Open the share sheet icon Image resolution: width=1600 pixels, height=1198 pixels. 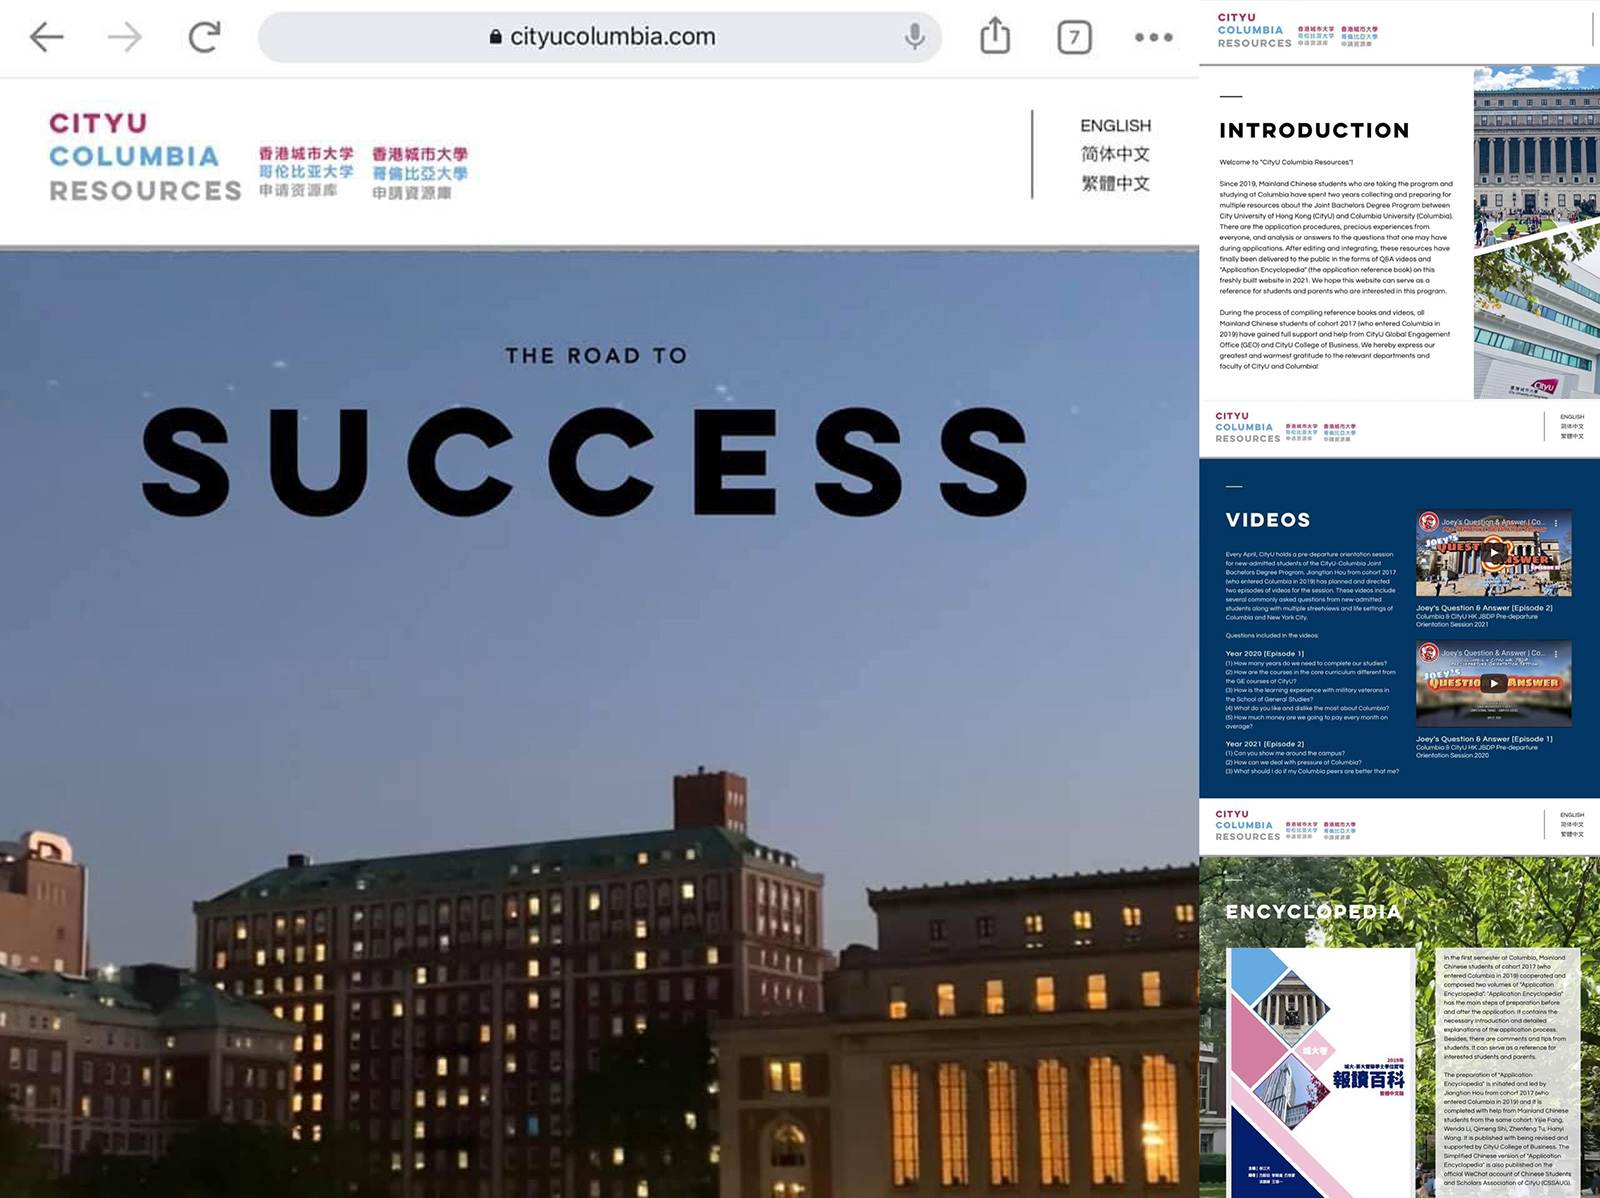(995, 37)
